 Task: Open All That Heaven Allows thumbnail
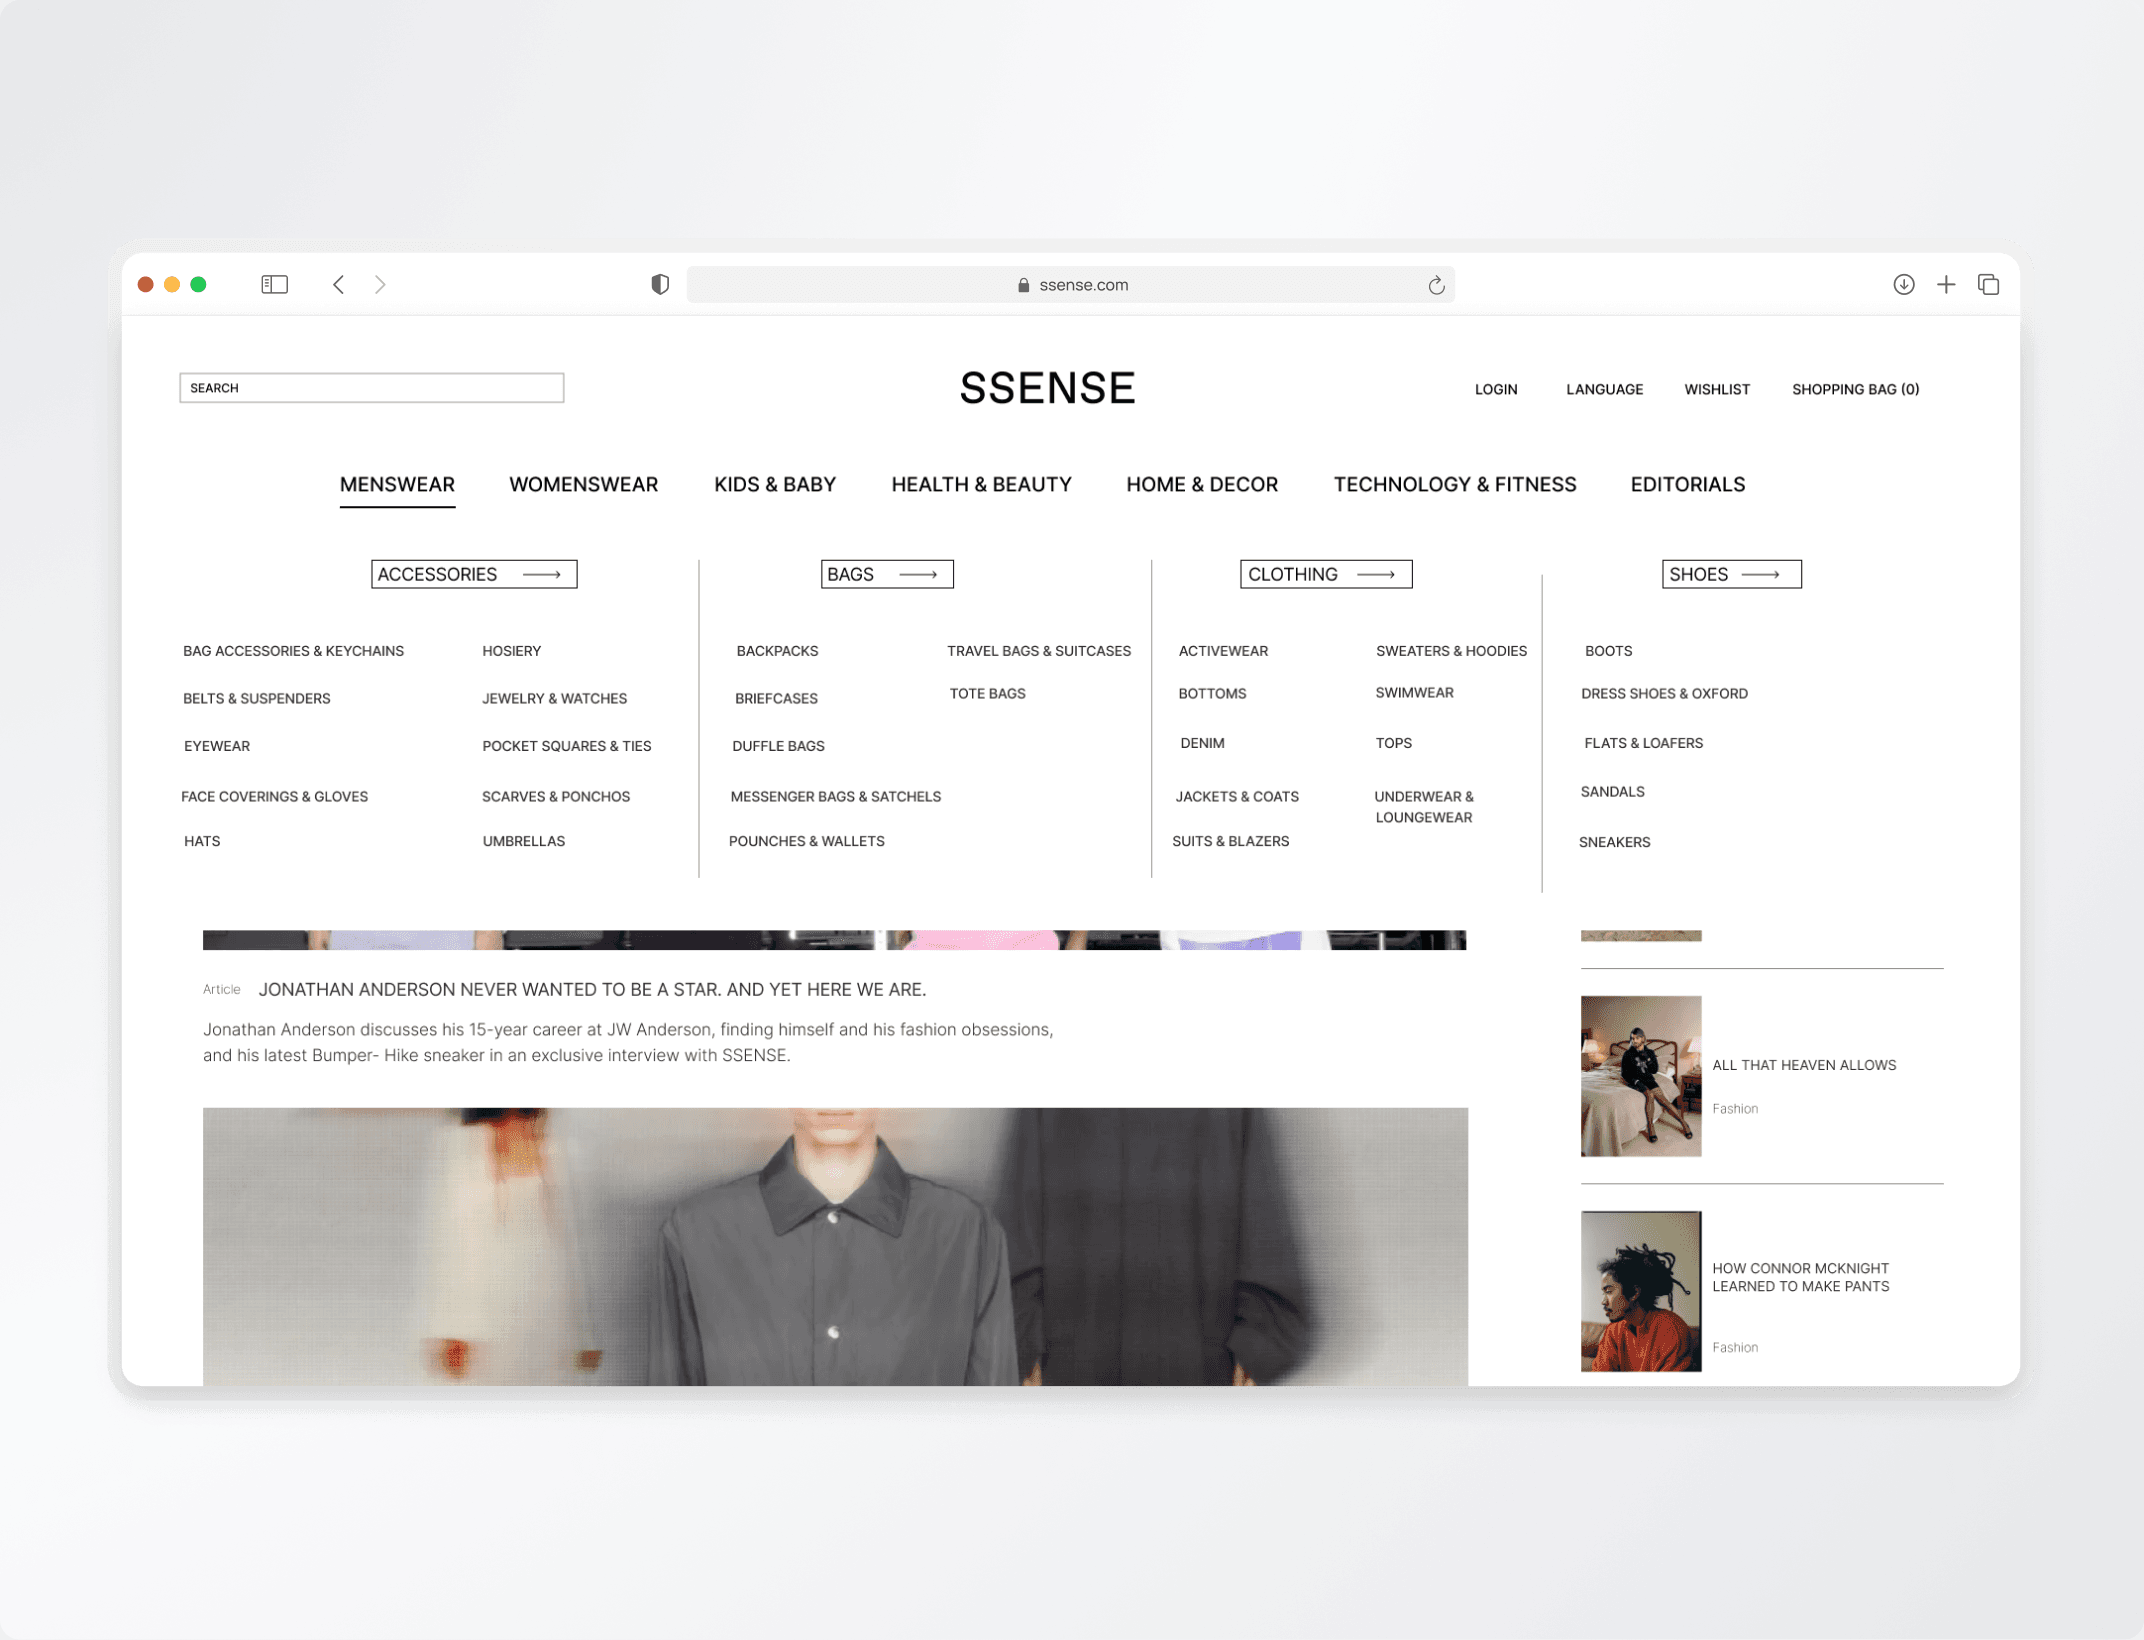click(1641, 1076)
